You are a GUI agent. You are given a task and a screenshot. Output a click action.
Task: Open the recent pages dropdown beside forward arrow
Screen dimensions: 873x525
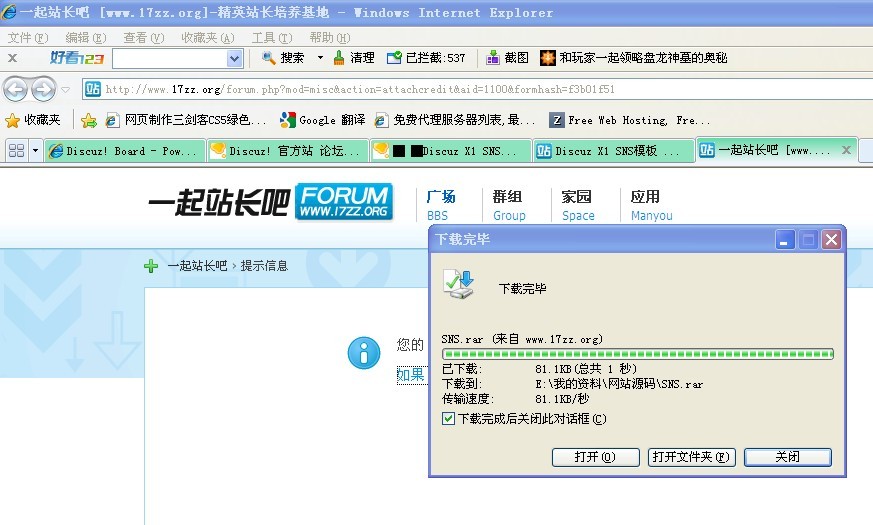(x=66, y=90)
